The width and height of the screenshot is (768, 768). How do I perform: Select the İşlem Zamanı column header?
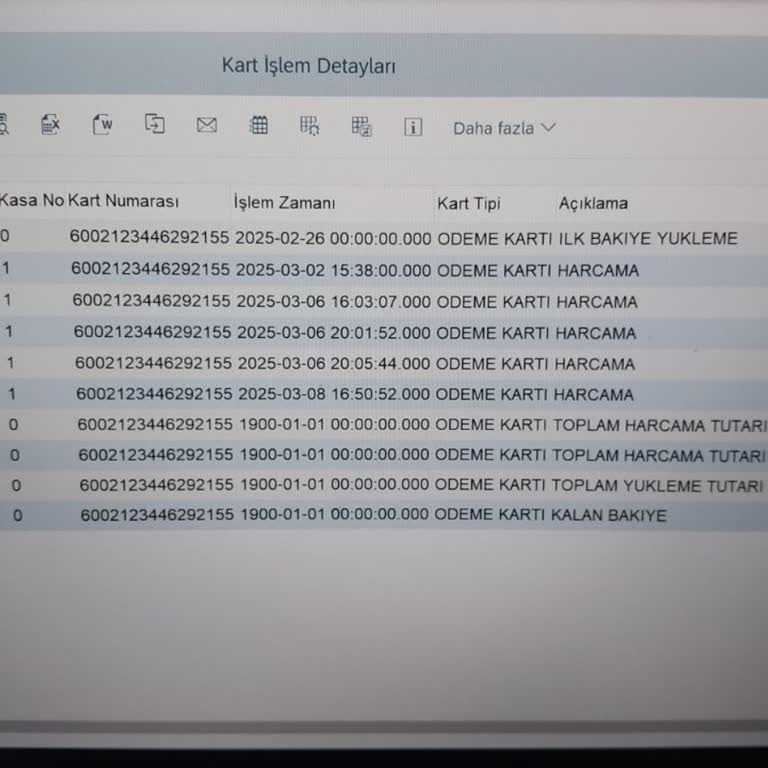click(285, 202)
